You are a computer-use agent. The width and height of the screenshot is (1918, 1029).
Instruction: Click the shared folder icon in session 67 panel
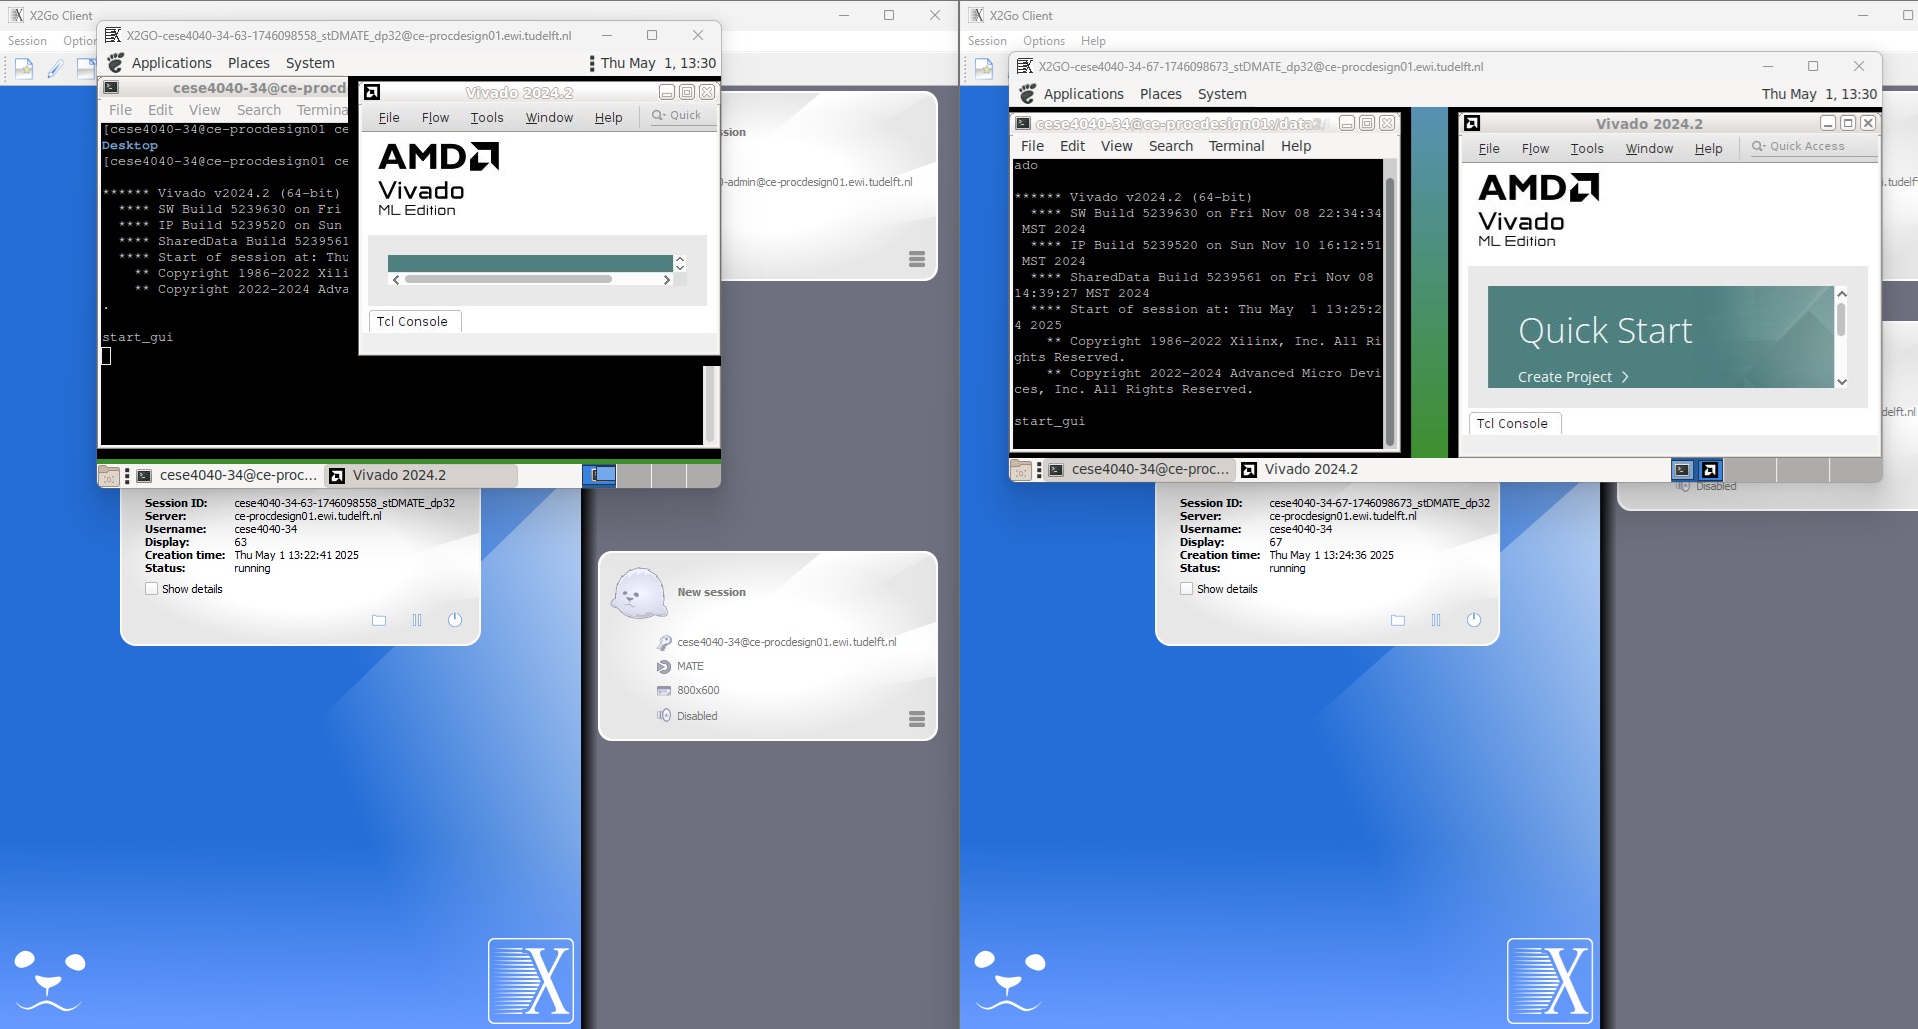tap(1398, 620)
